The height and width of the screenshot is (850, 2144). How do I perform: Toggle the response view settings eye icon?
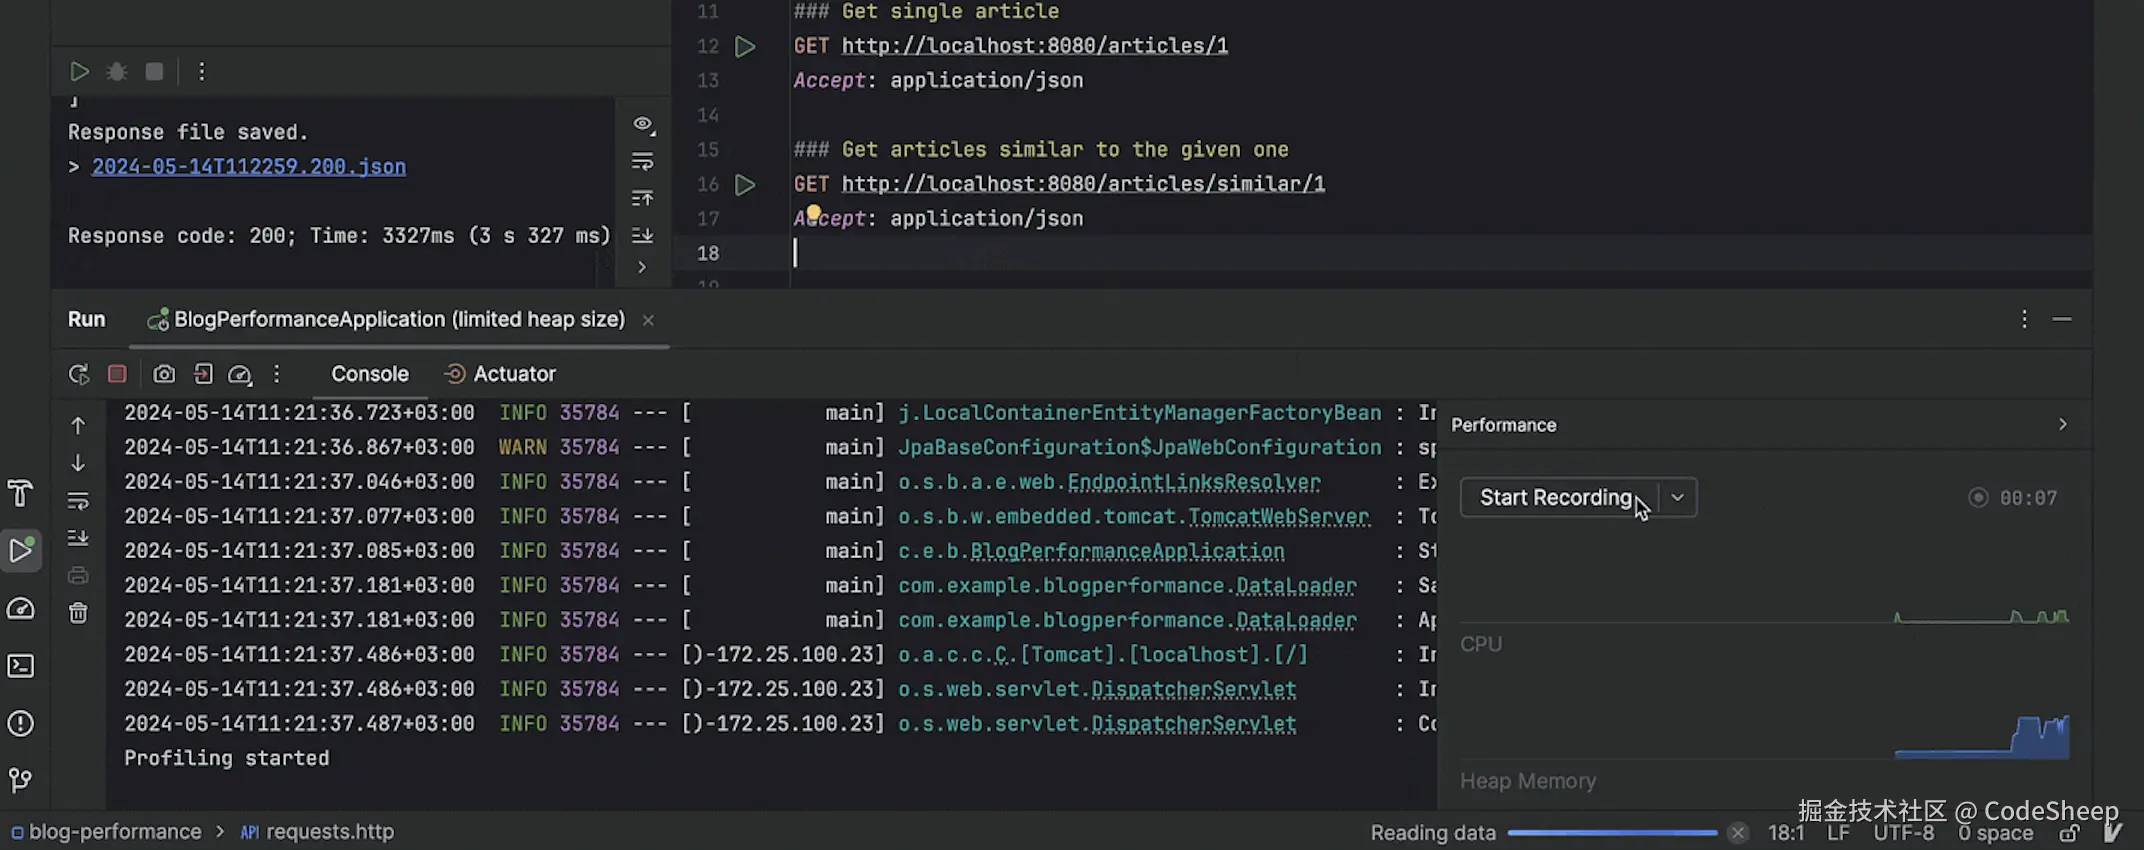643,124
